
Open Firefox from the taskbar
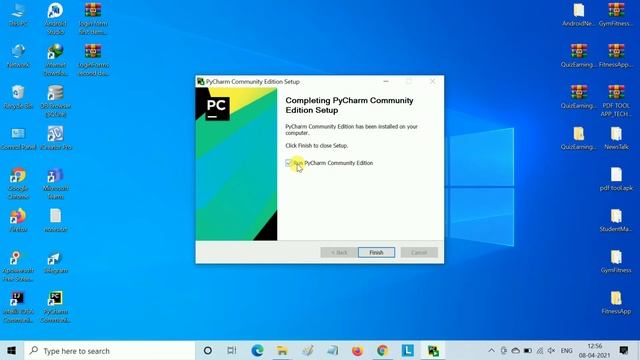(357, 351)
